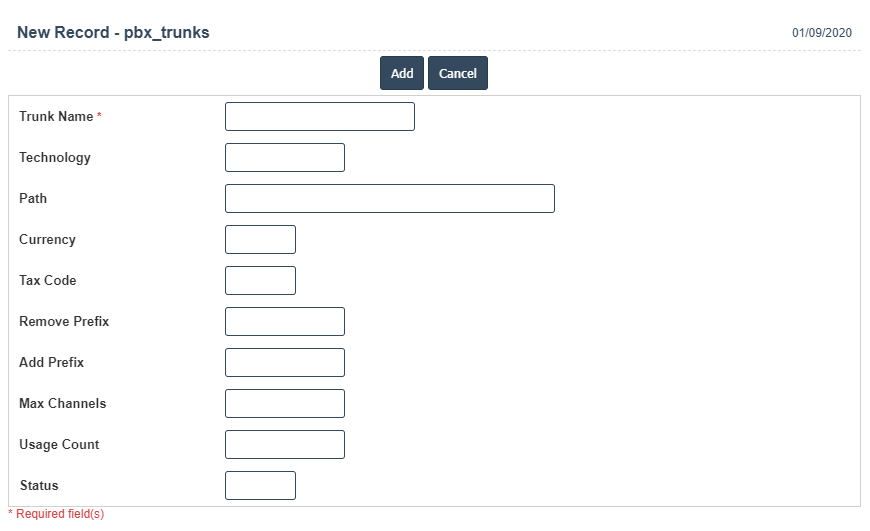Screen dimensions: 870x531
Task: Select the Add Prefix text box
Action: point(285,363)
